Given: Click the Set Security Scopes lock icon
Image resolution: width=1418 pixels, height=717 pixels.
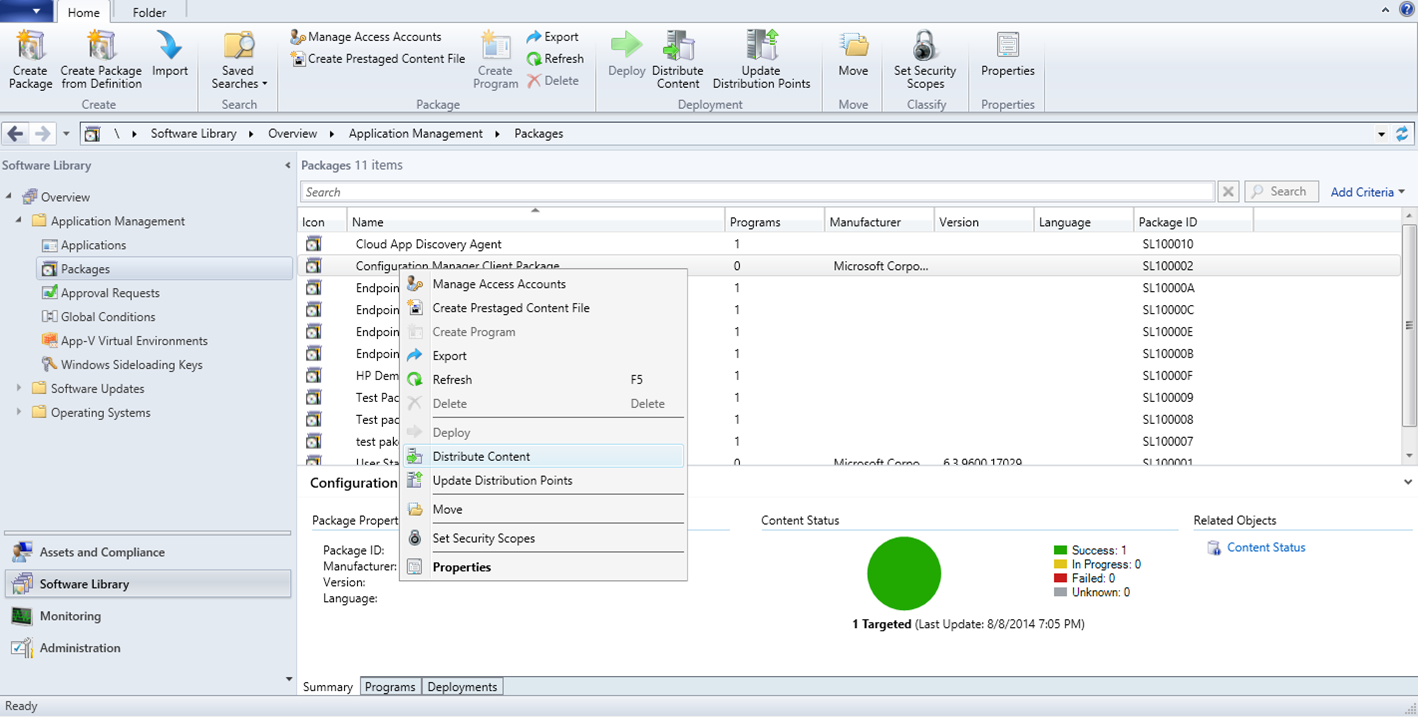Looking at the screenshot, I should (x=924, y=48).
